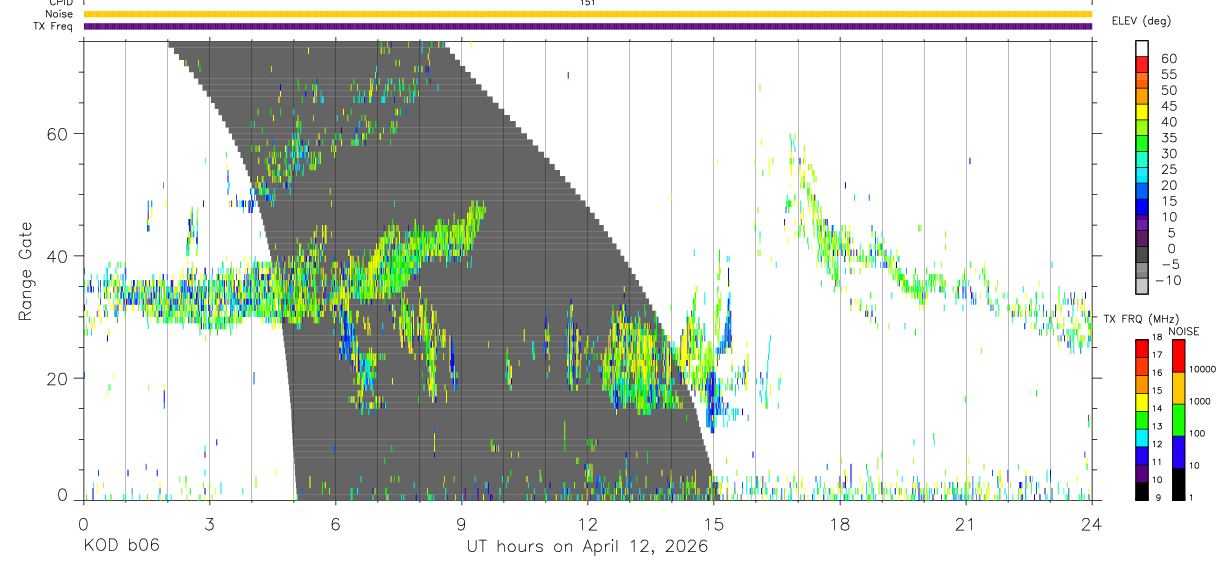Click the yellow 40 degree elevation swatch
Screen dimensions: 1228x567
1142,113
